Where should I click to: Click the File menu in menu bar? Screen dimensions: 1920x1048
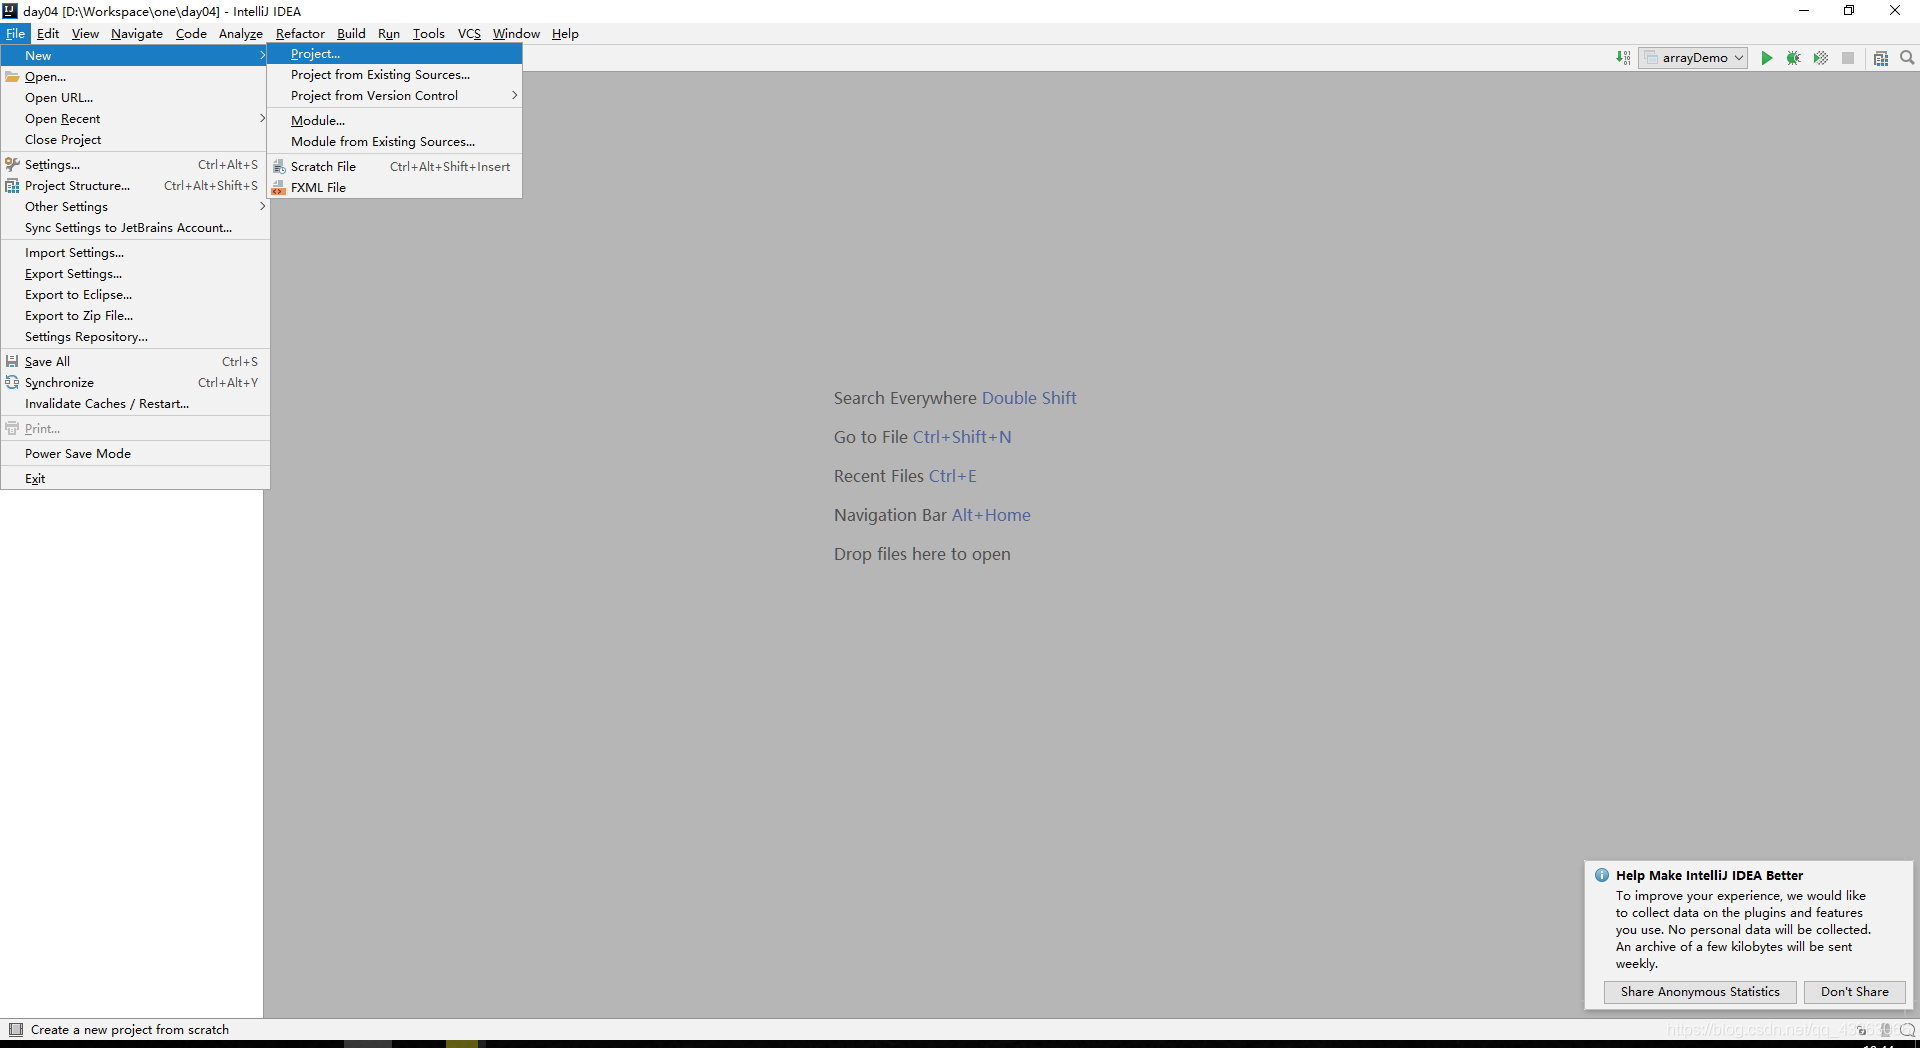click(16, 33)
